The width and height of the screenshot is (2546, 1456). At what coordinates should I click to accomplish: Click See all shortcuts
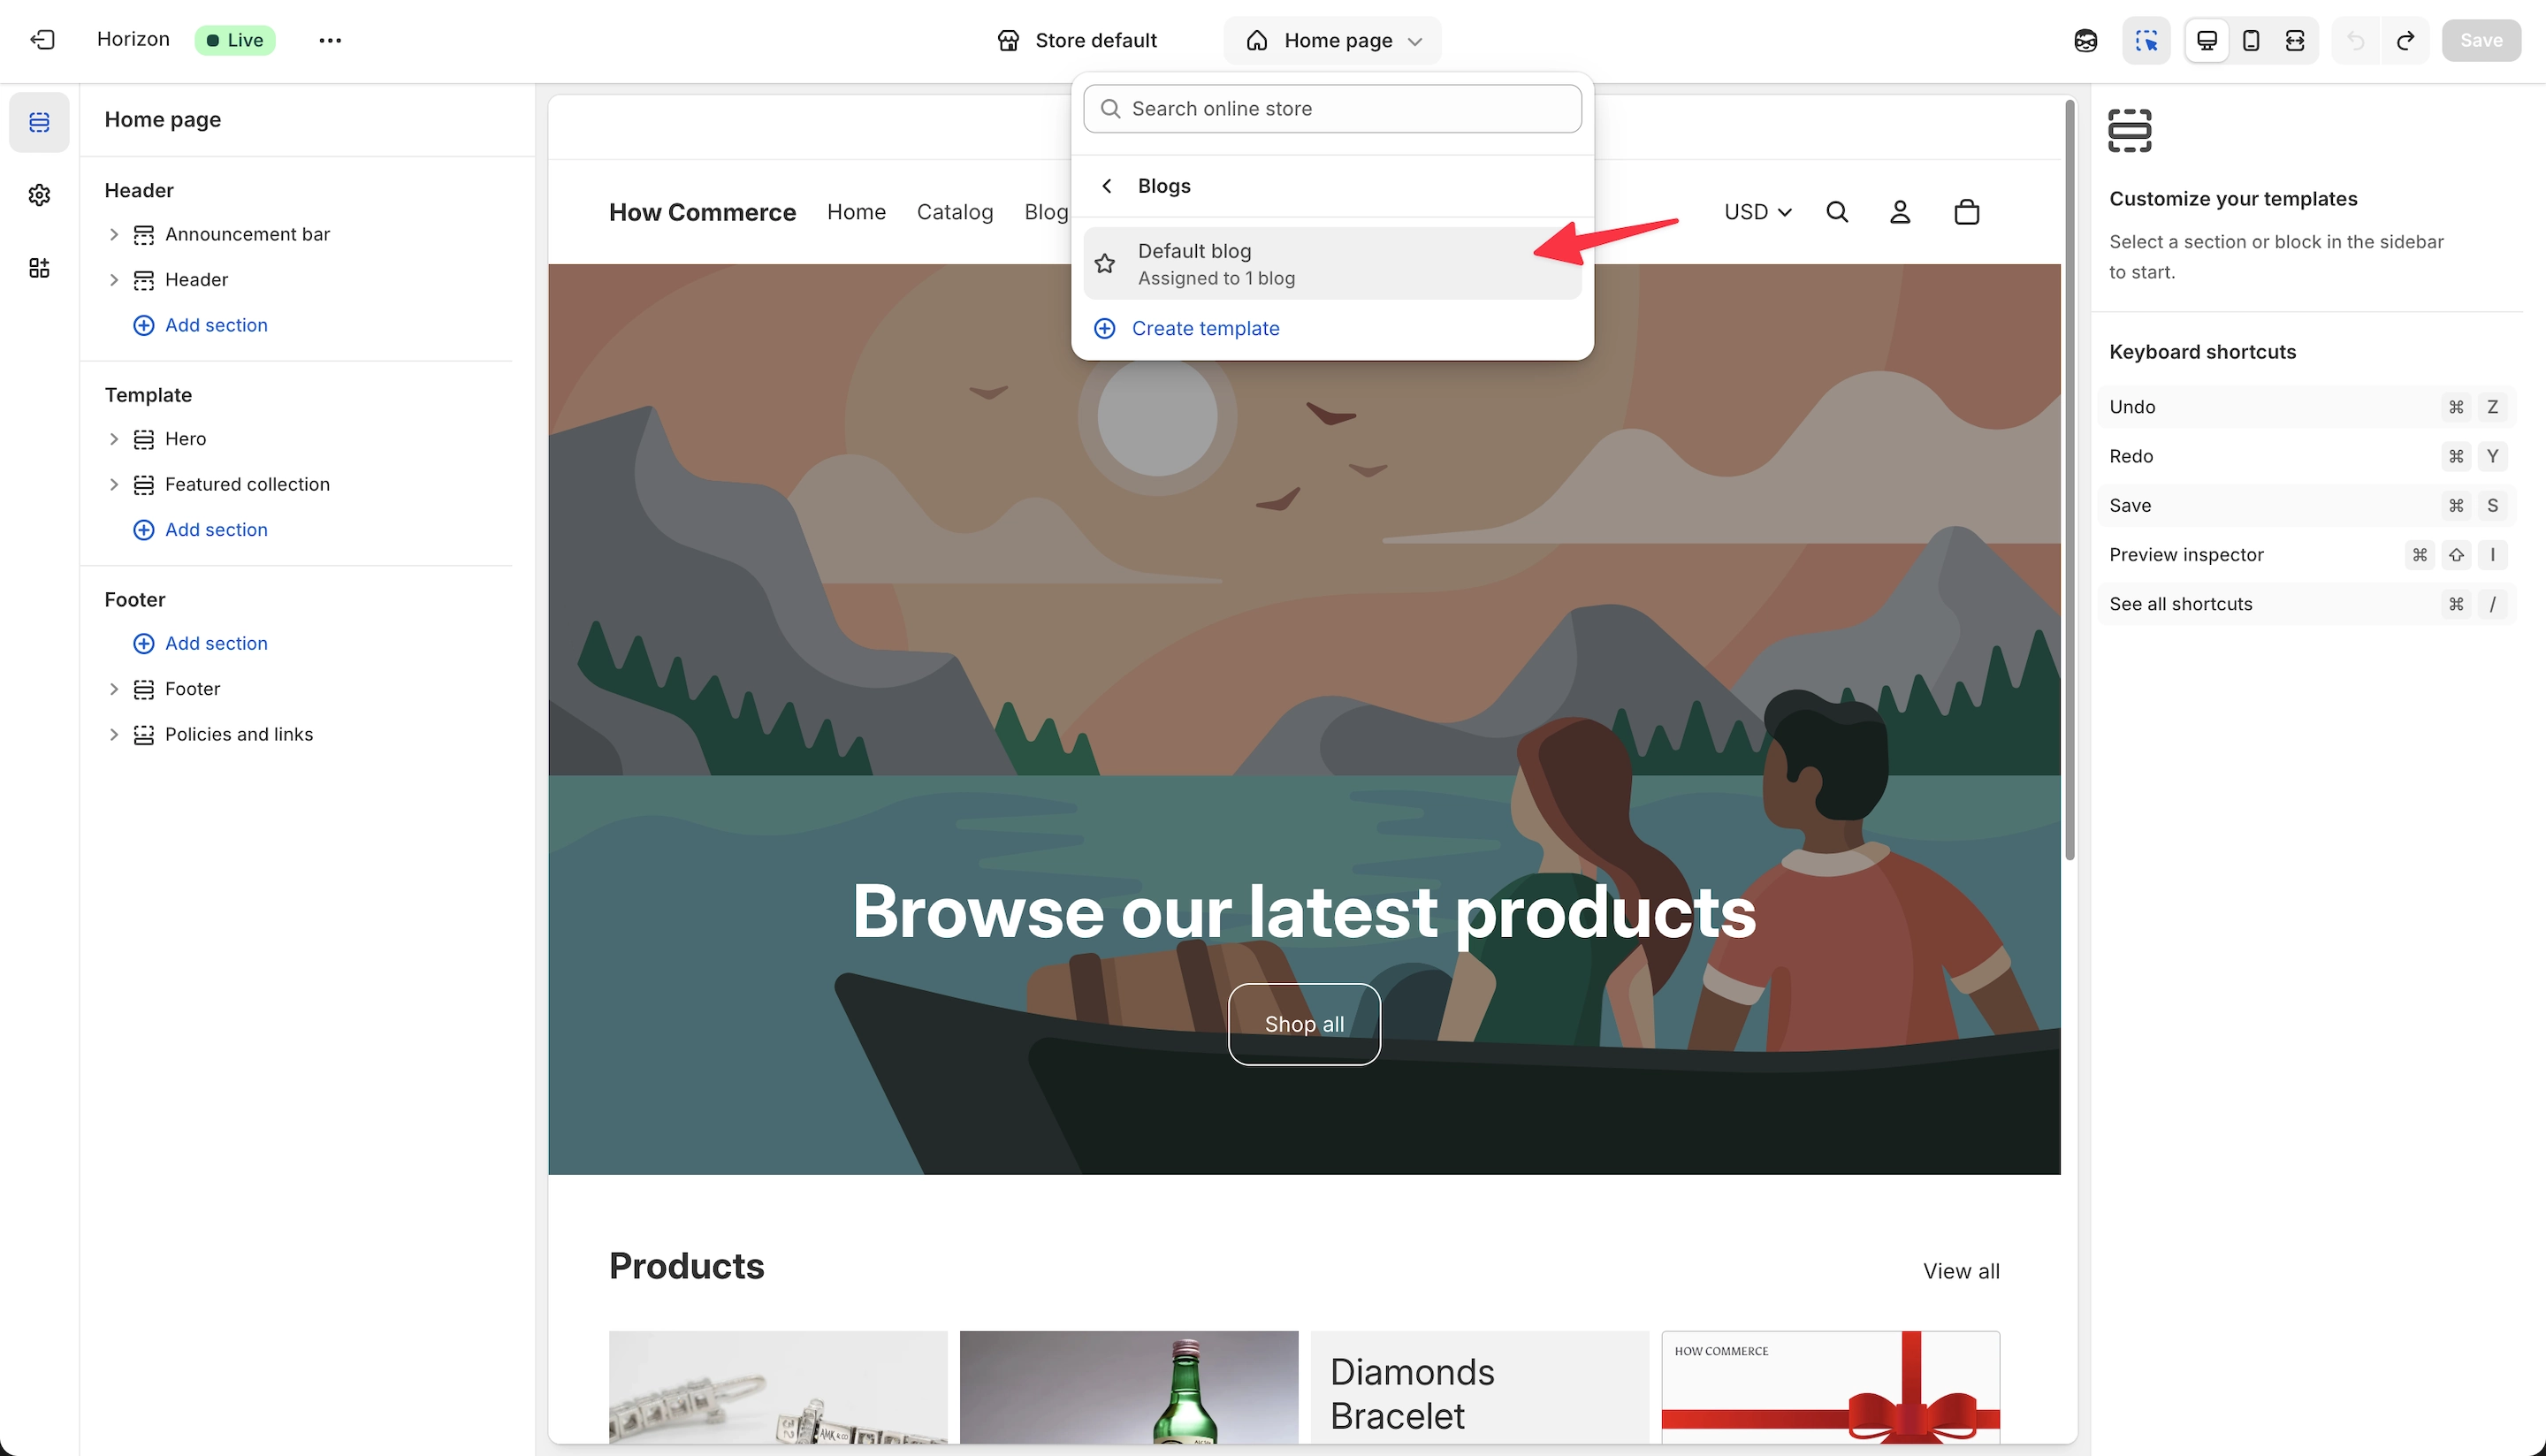point(2306,604)
